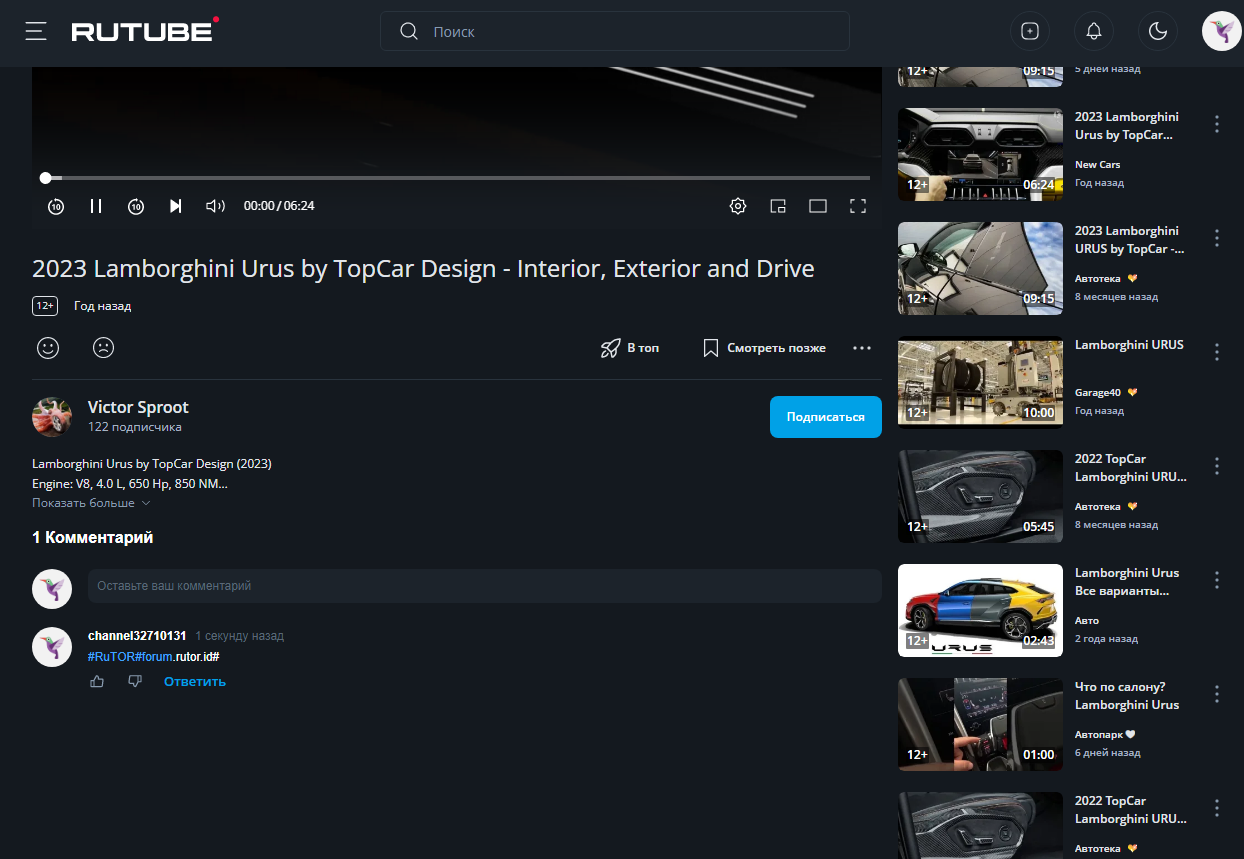1244x859 pixels.
Task: Enable picture-in-picture mode
Action: click(778, 206)
